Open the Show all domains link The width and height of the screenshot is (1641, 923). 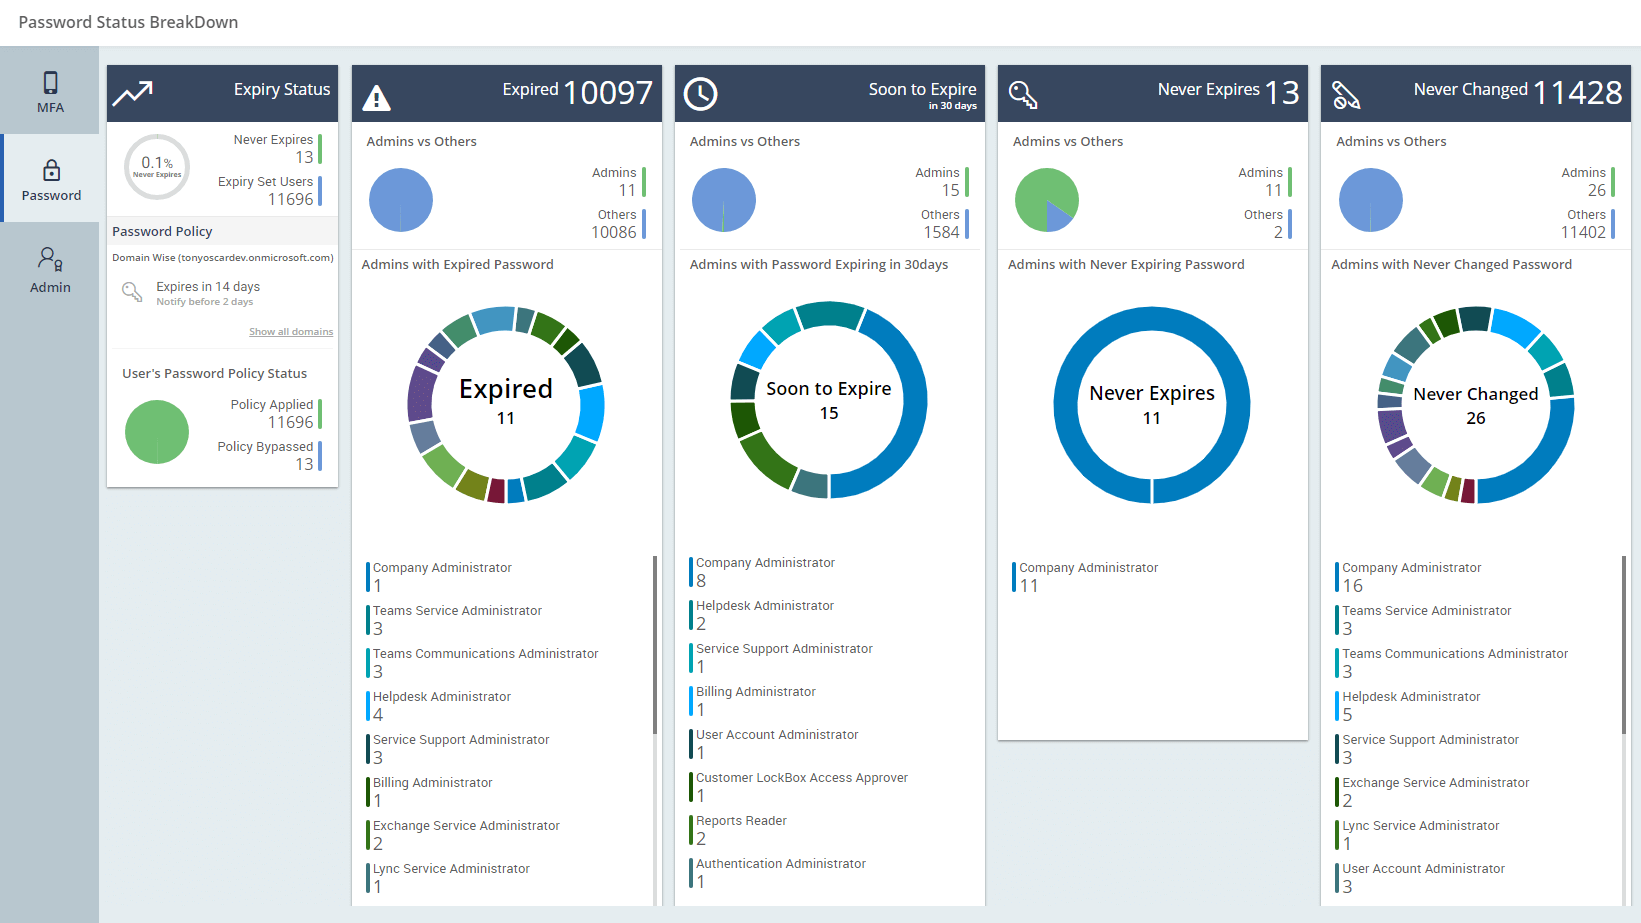coord(291,331)
